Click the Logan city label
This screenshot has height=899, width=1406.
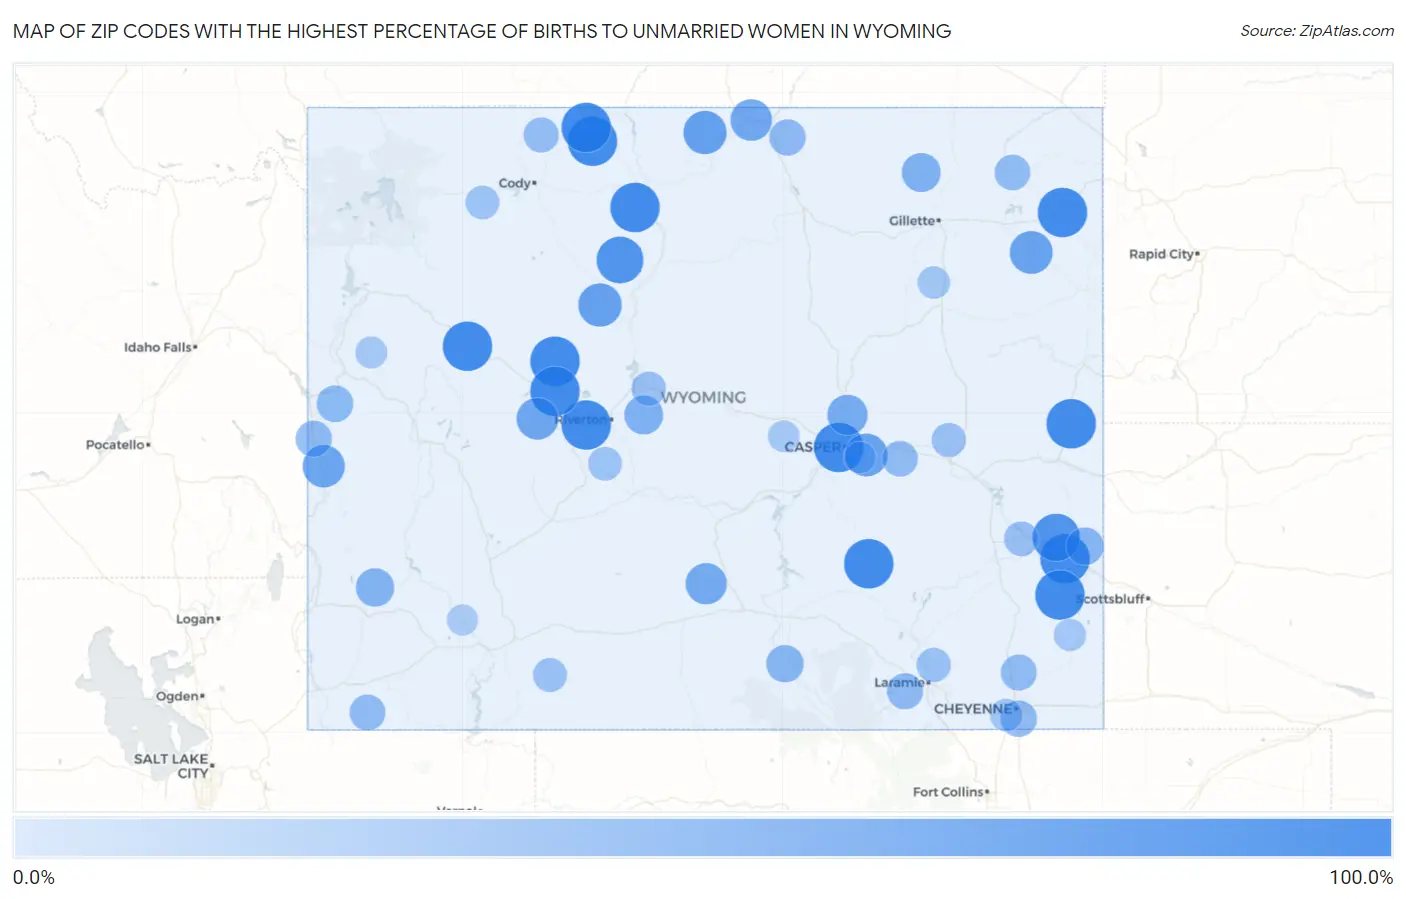[x=198, y=619]
